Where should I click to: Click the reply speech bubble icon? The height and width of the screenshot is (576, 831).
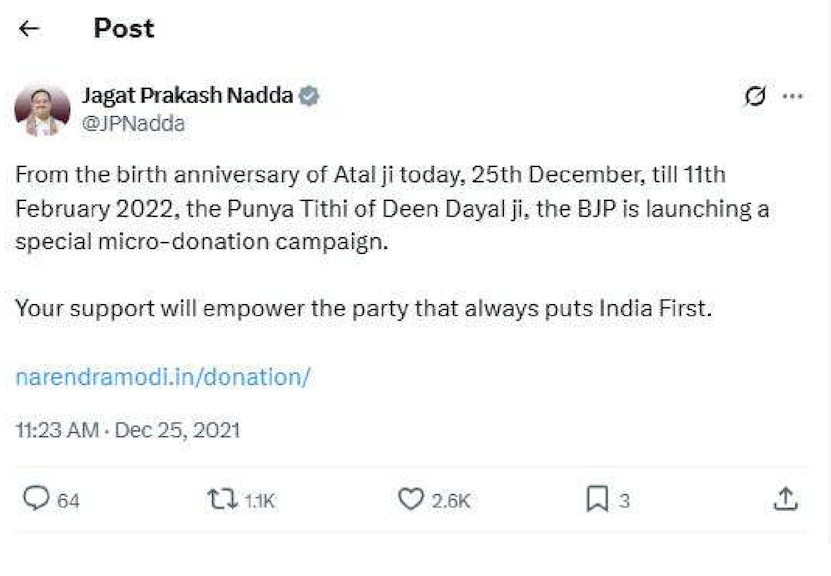point(36,499)
